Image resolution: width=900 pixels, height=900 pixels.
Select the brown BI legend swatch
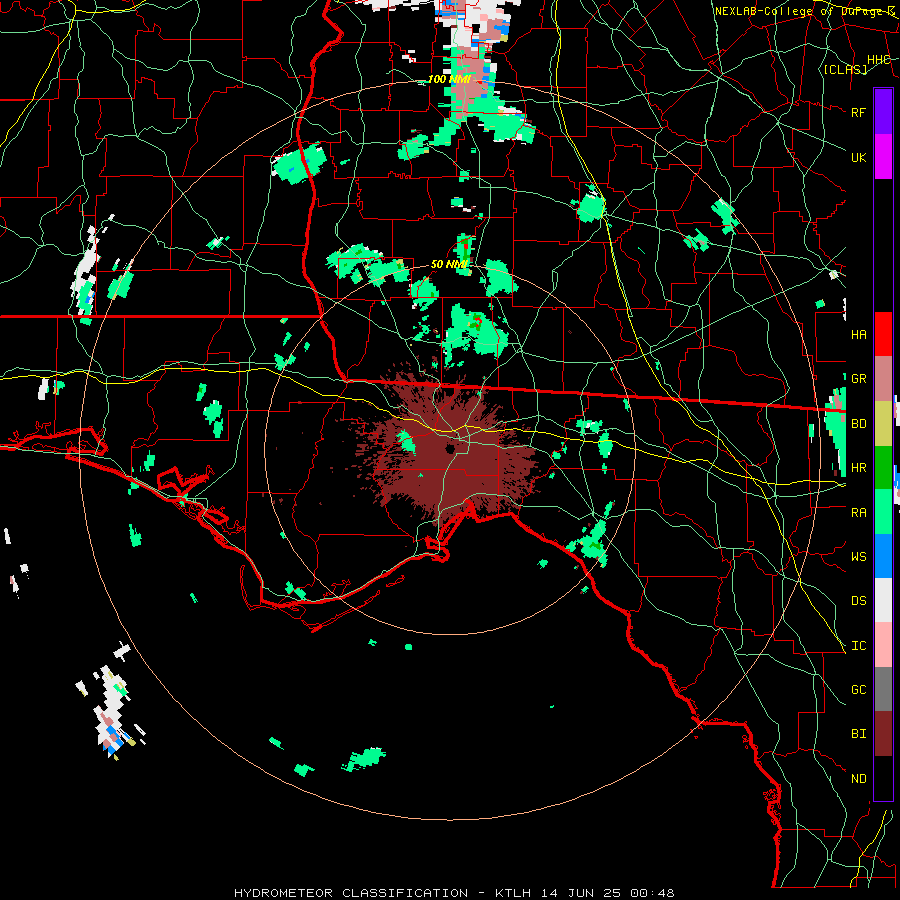tap(883, 734)
